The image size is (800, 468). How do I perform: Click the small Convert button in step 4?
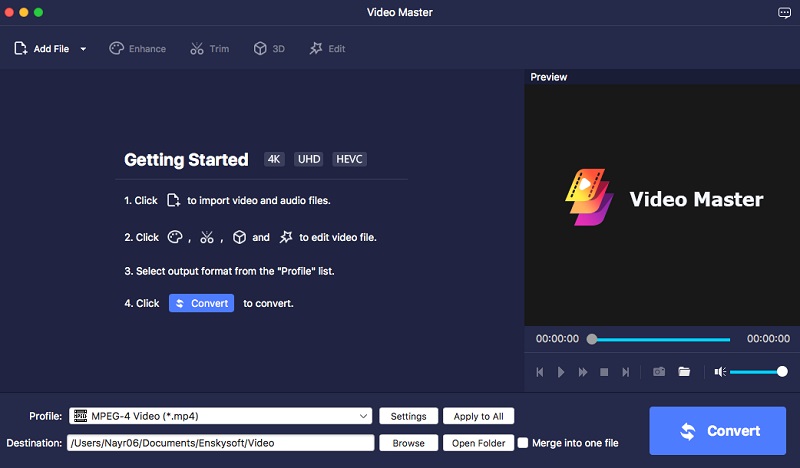(202, 303)
